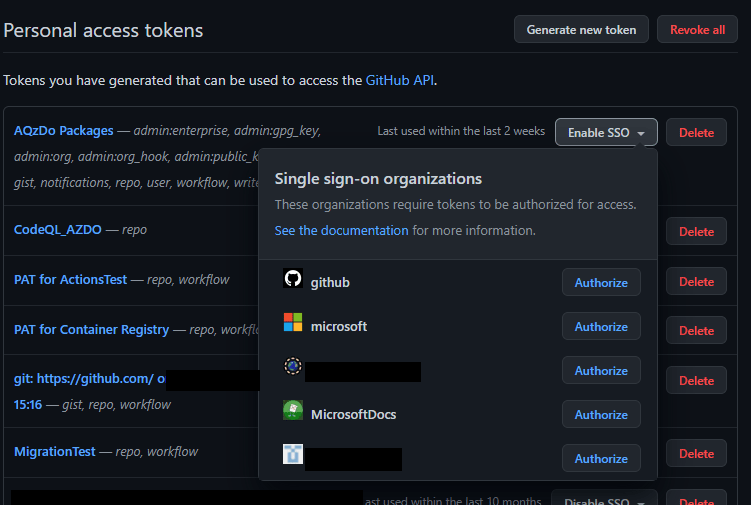This screenshot has height=505, width=751.
Task: Click the MicrosoftDocs organization avatar icon
Action: [x=293, y=410]
